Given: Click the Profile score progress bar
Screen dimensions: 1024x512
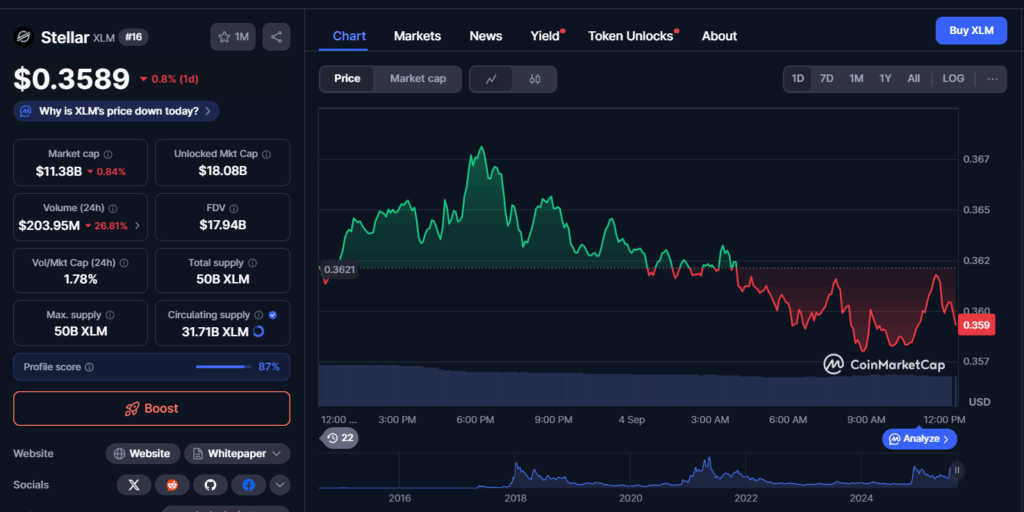Looking at the screenshot, I should click(x=222, y=367).
